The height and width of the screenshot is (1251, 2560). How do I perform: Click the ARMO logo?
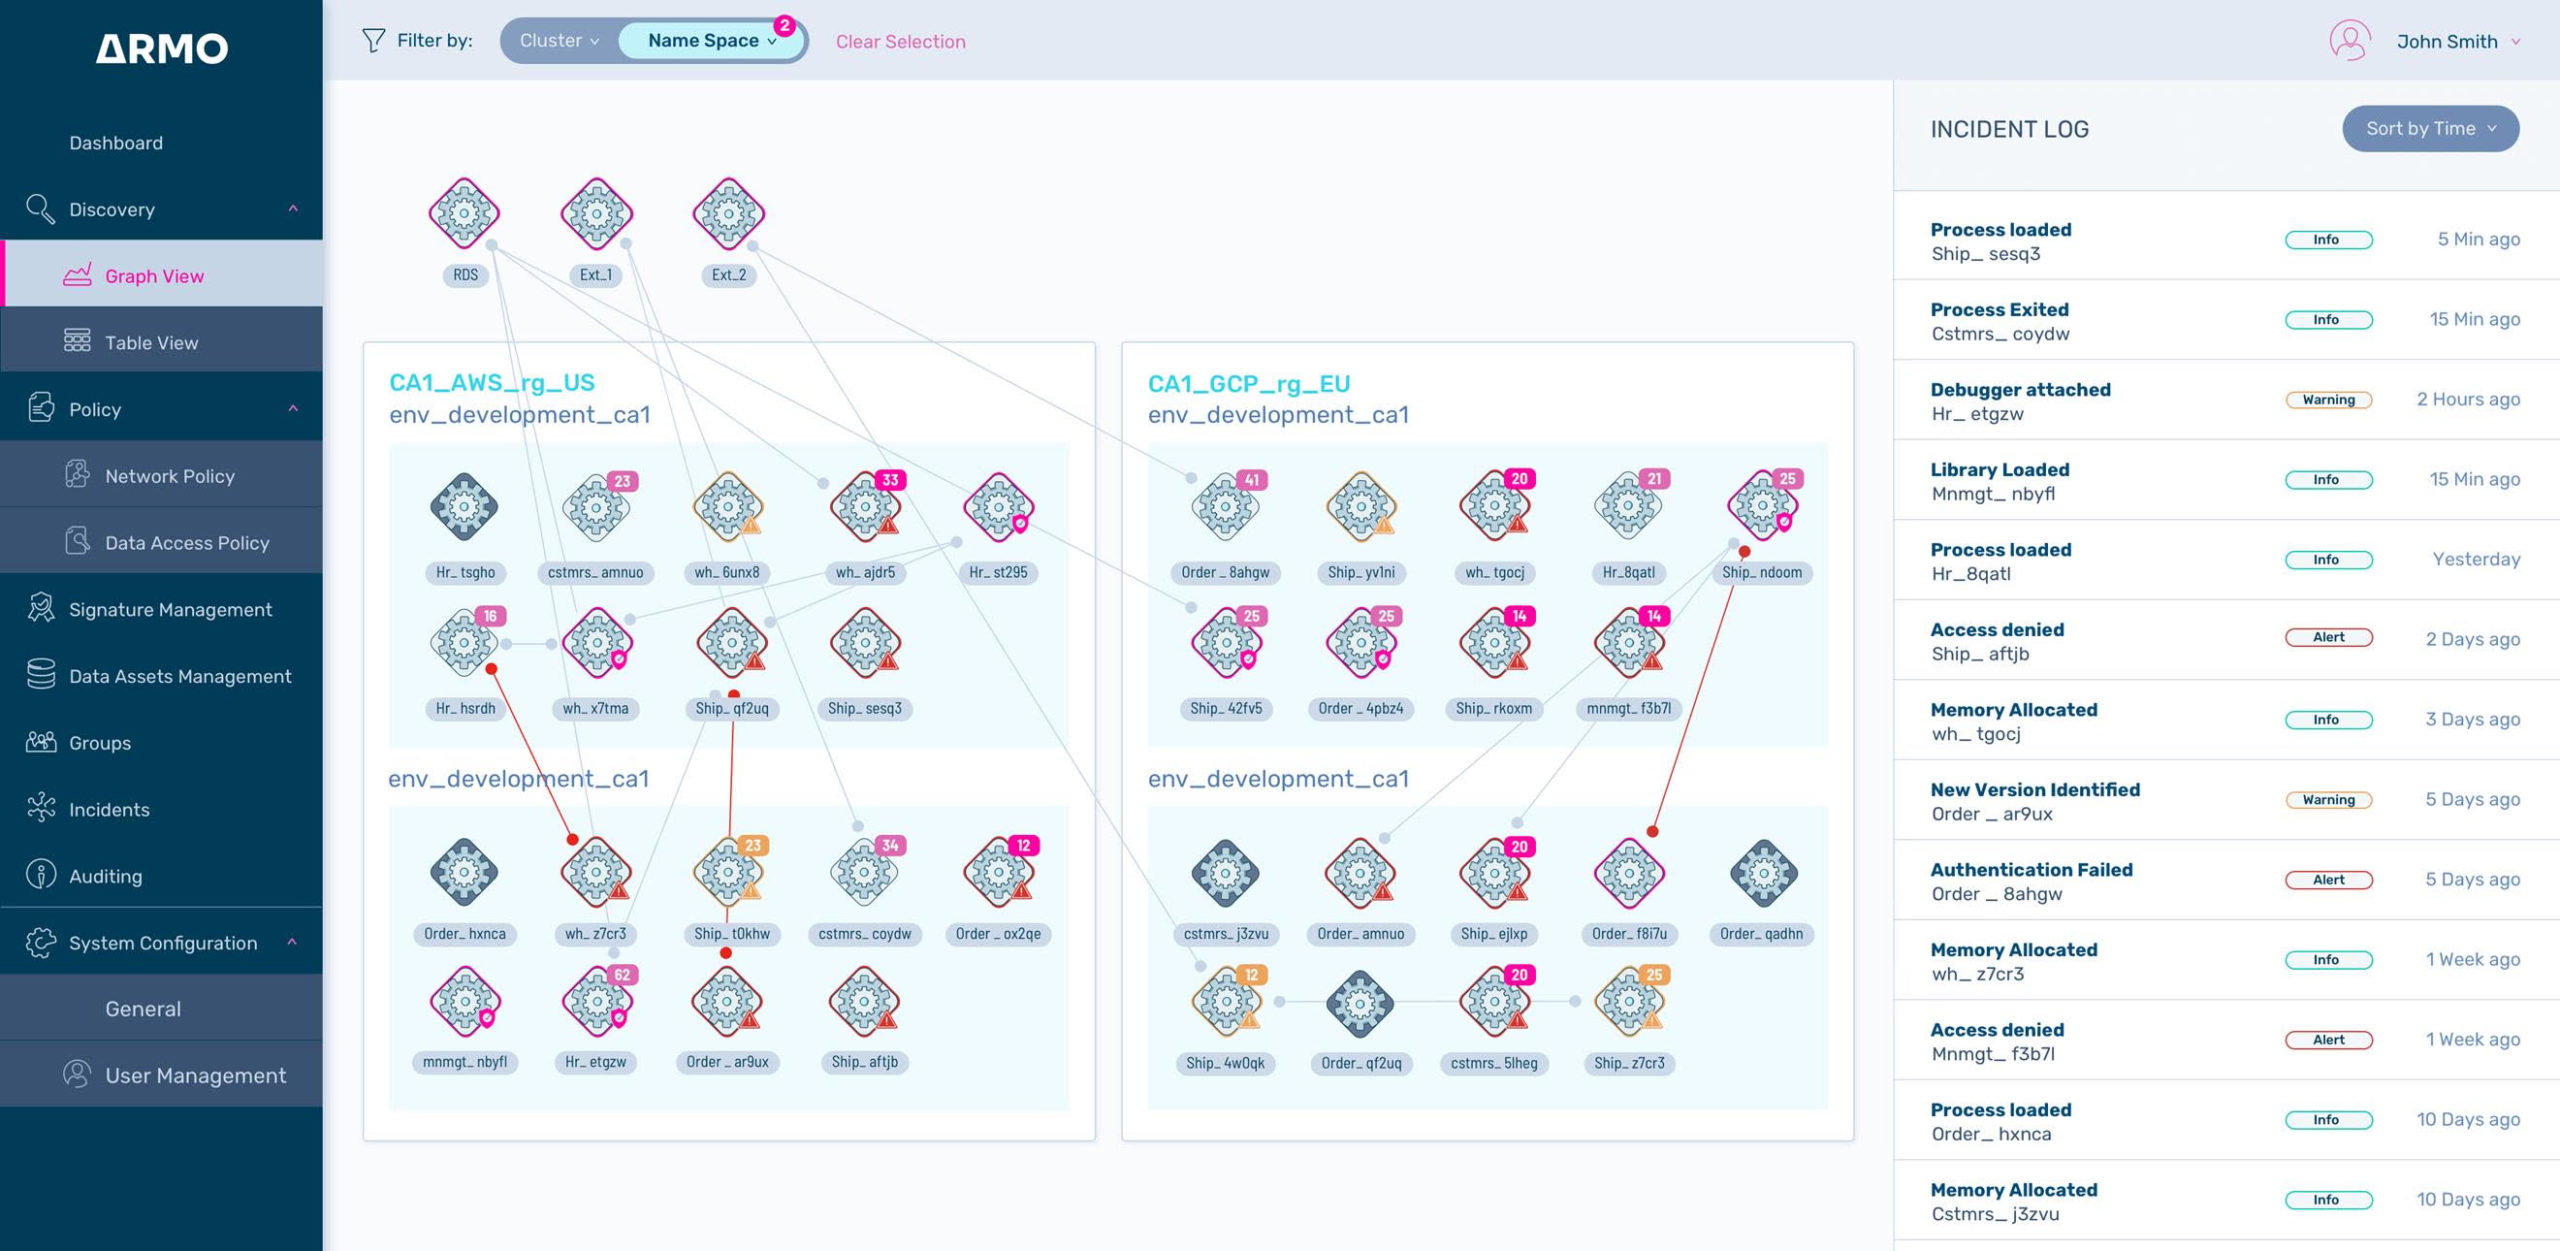pos(162,48)
